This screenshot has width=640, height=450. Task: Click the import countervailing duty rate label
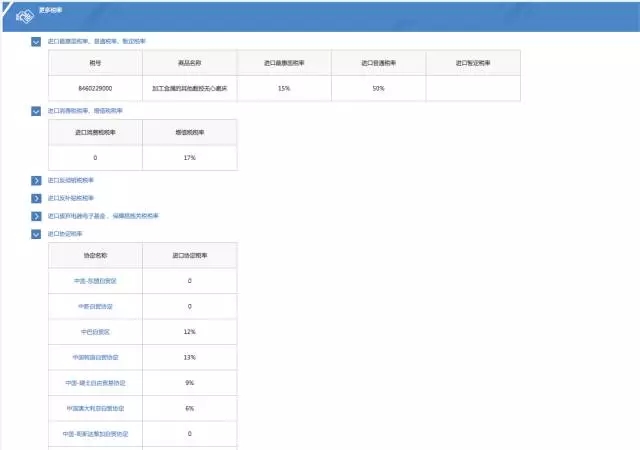click(x=71, y=198)
